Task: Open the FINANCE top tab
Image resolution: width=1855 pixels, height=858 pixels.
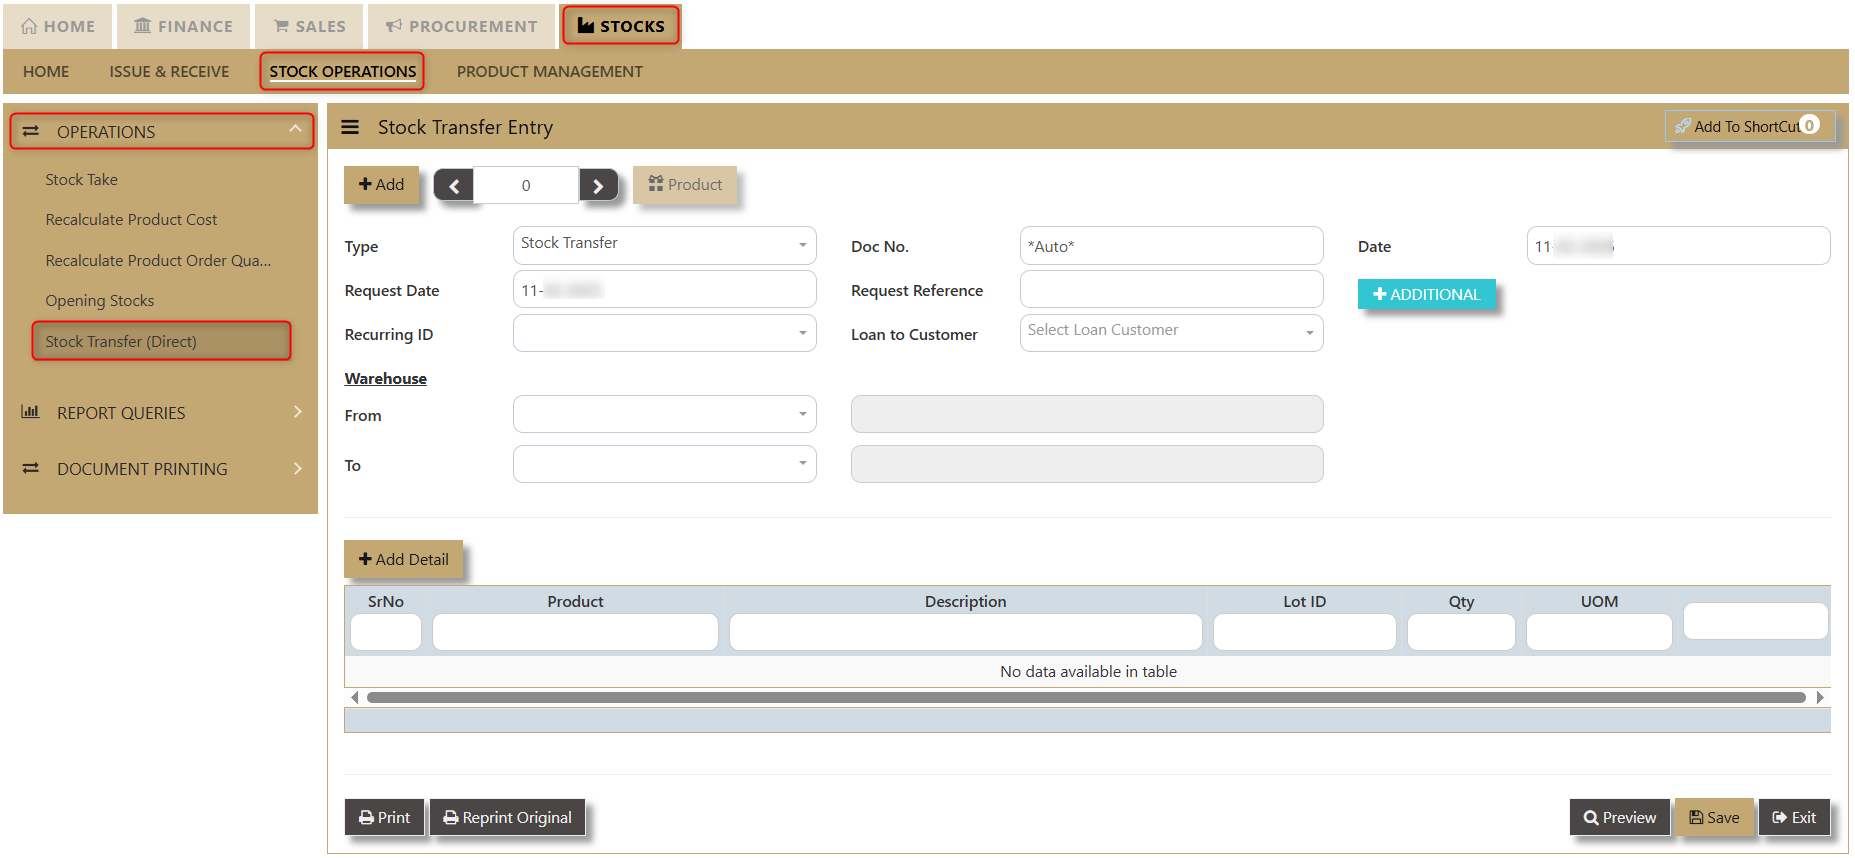Action: click(184, 26)
